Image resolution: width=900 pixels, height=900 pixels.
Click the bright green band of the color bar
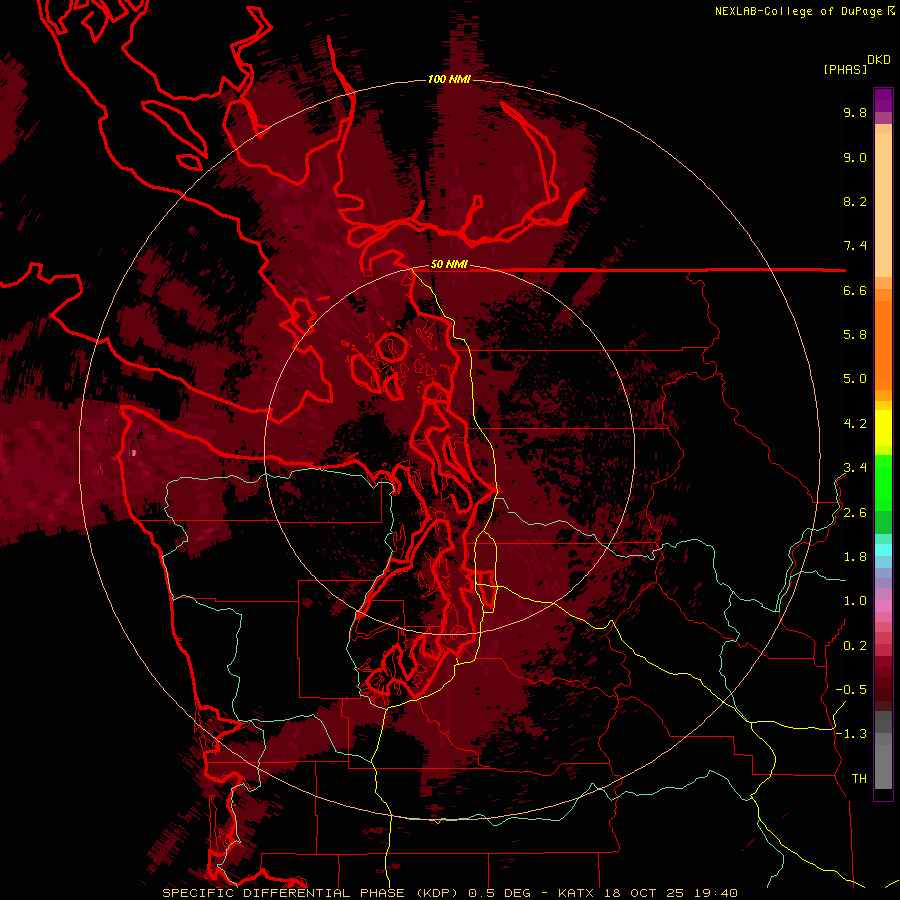(883, 482)
